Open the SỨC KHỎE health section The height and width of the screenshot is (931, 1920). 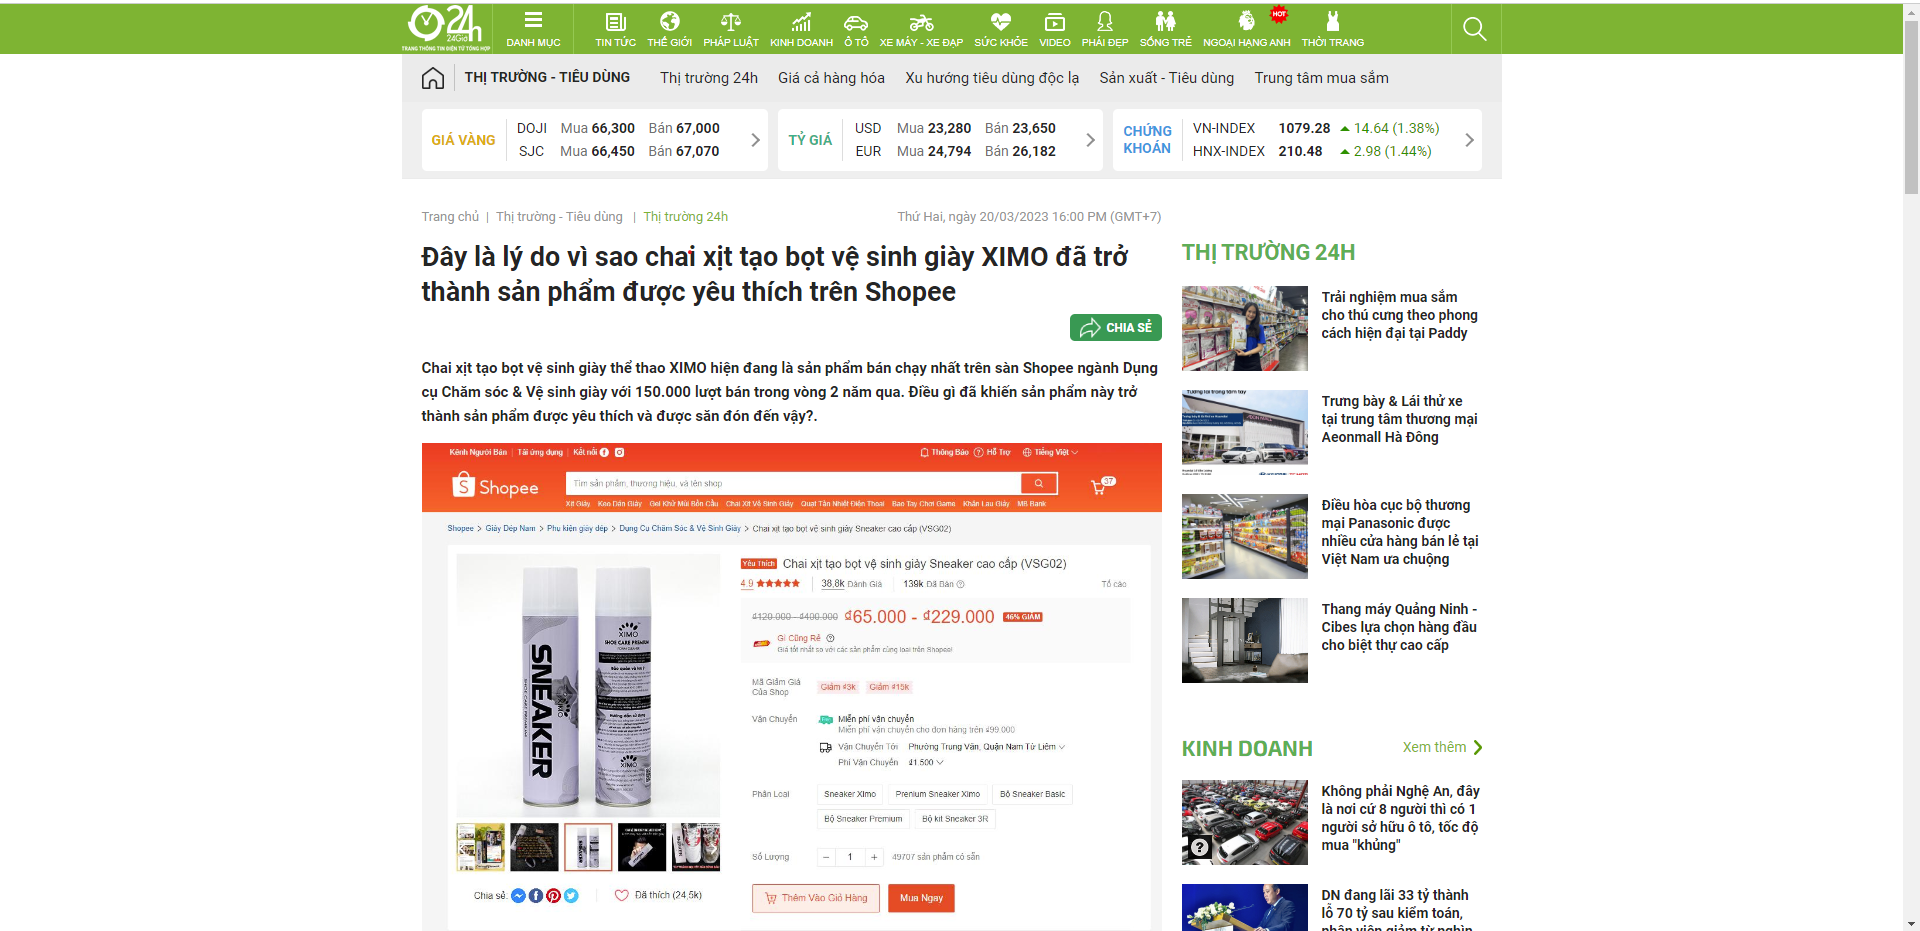coord(1001,29)
